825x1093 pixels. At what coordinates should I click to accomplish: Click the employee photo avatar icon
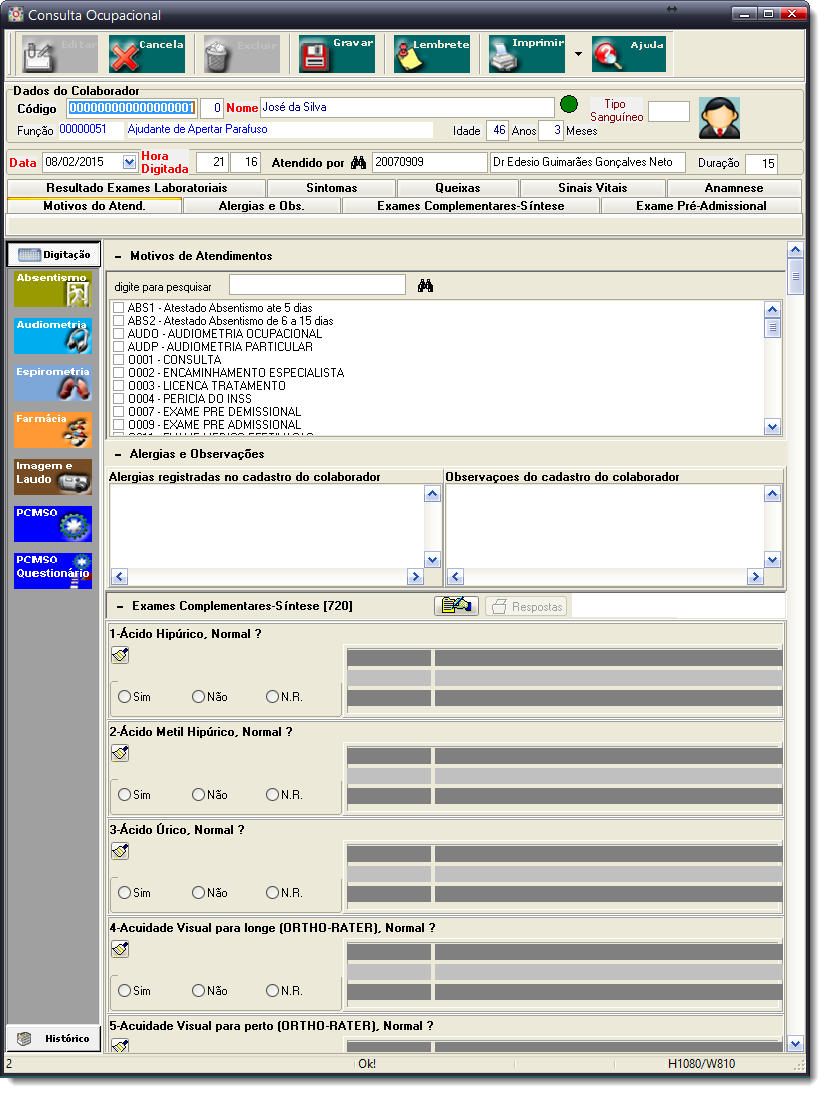click(x=720, y=118)
